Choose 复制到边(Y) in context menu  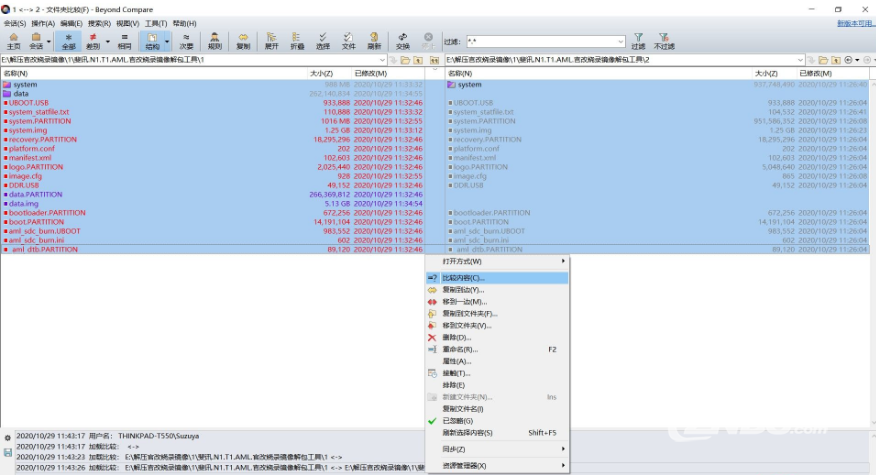tap(497, 290)
